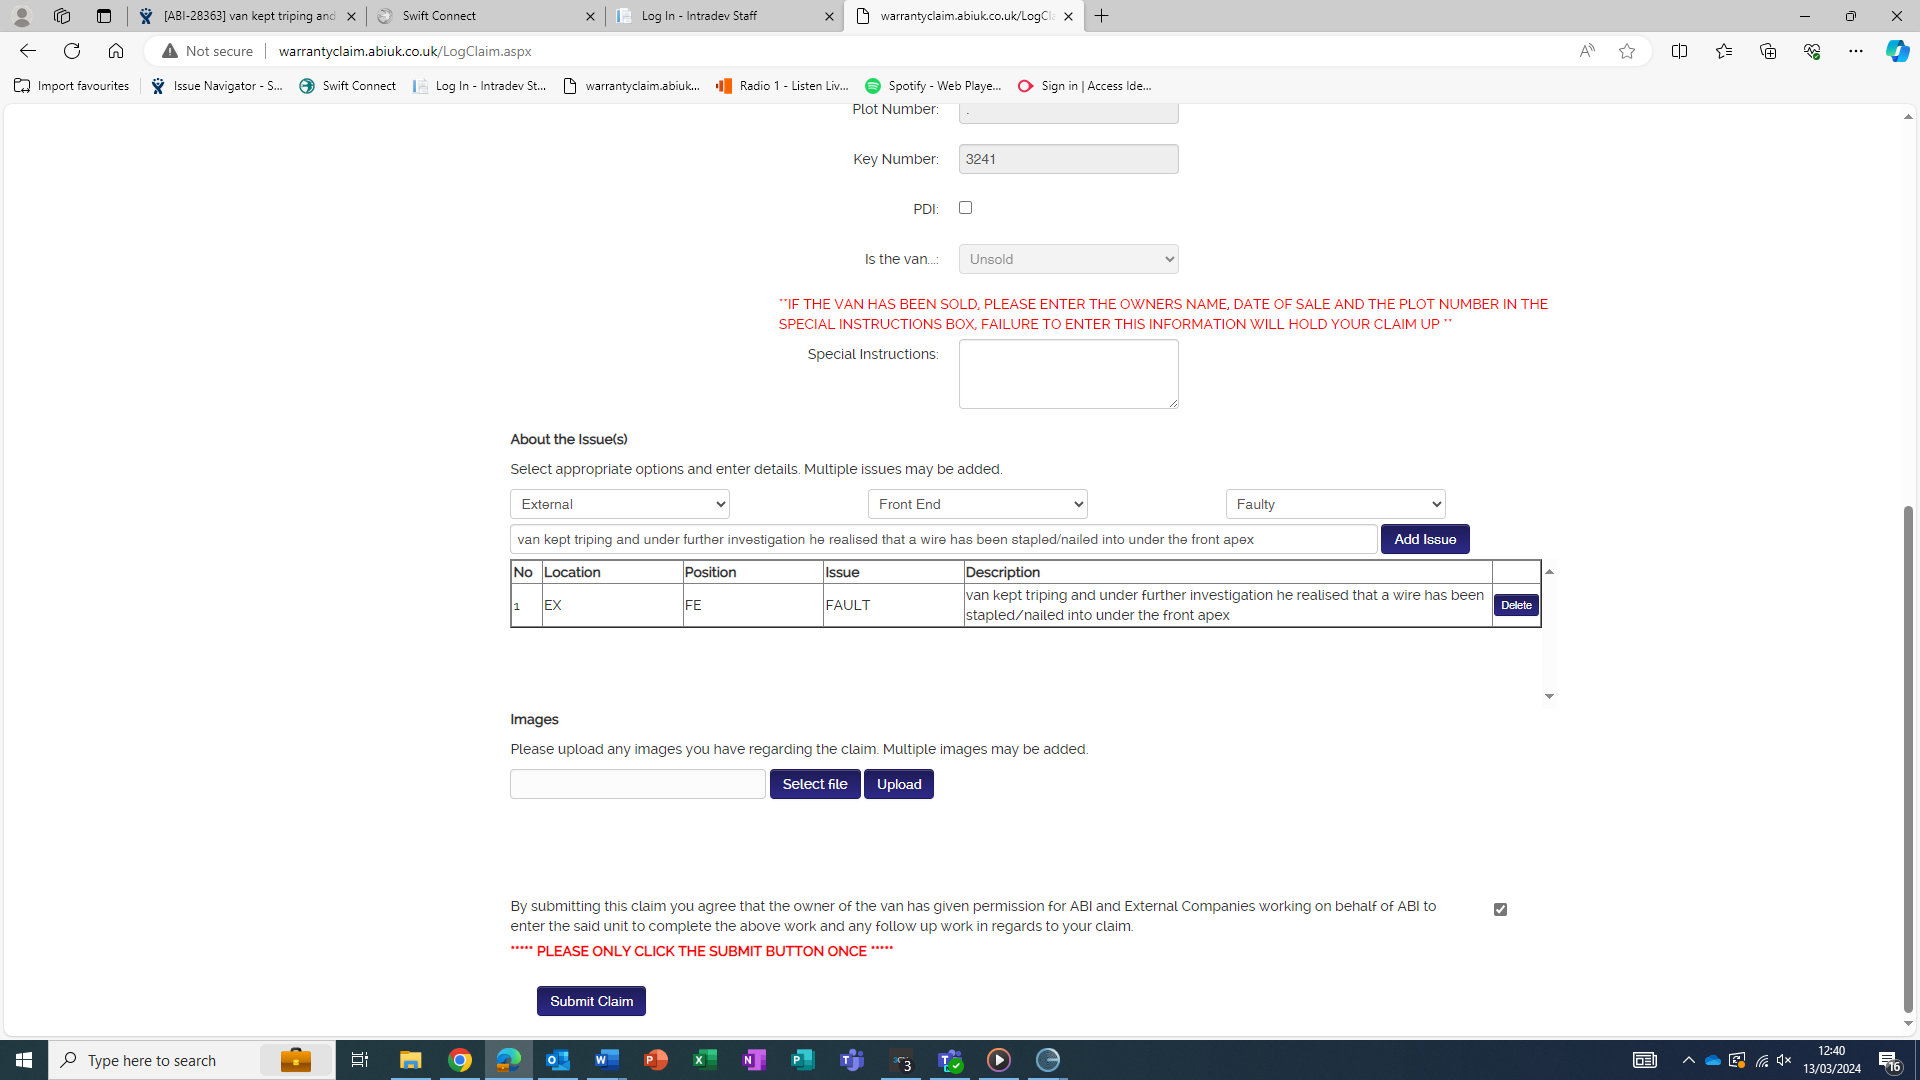Expand the Faulty issue type dropdown
1920x1080 pixels.
pyautogui.click(x=1335, y=504)
